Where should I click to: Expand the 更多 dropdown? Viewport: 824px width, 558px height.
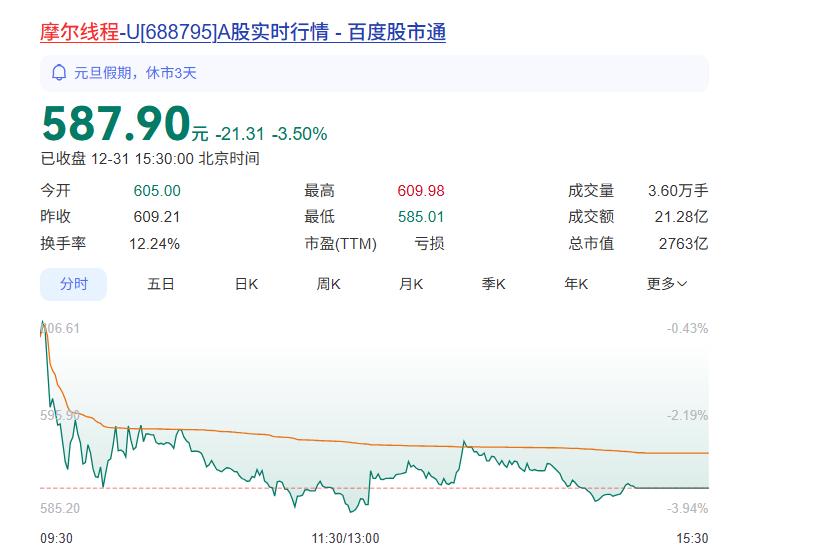pos(666,284)
